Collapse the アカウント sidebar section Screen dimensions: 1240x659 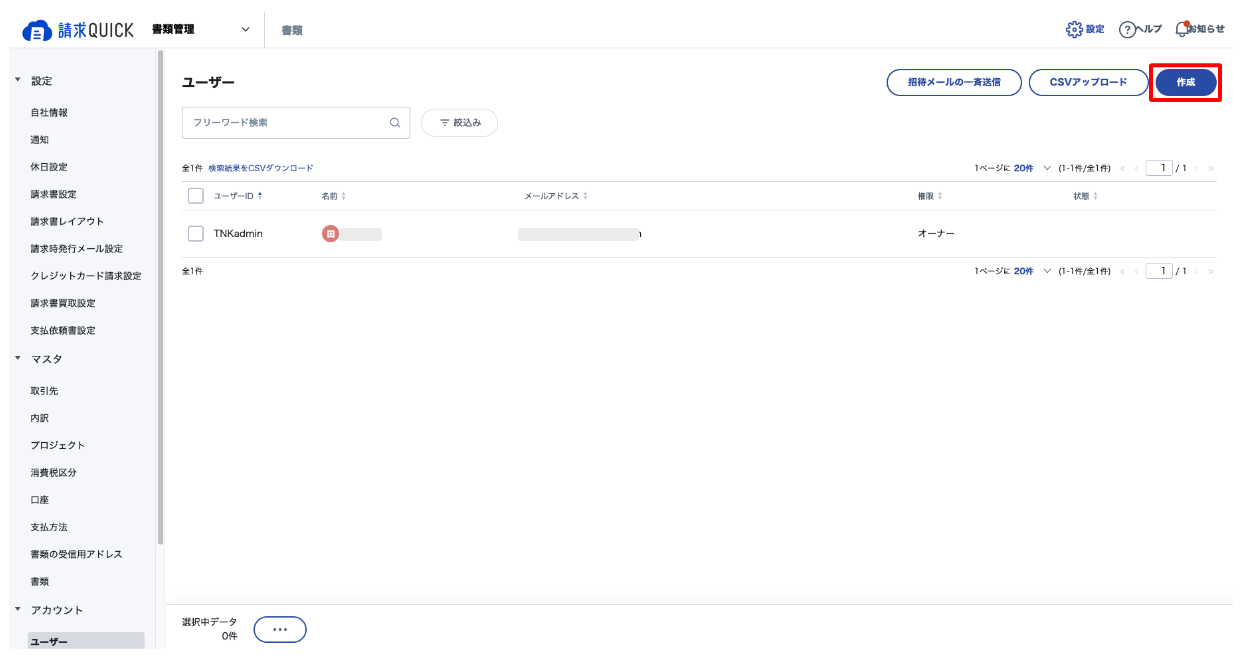pos(18,610)
